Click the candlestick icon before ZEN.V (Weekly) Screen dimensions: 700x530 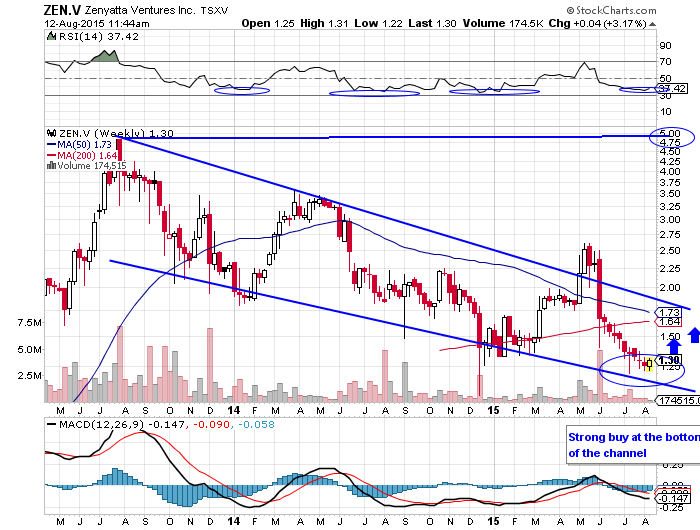tap(51, 133)
